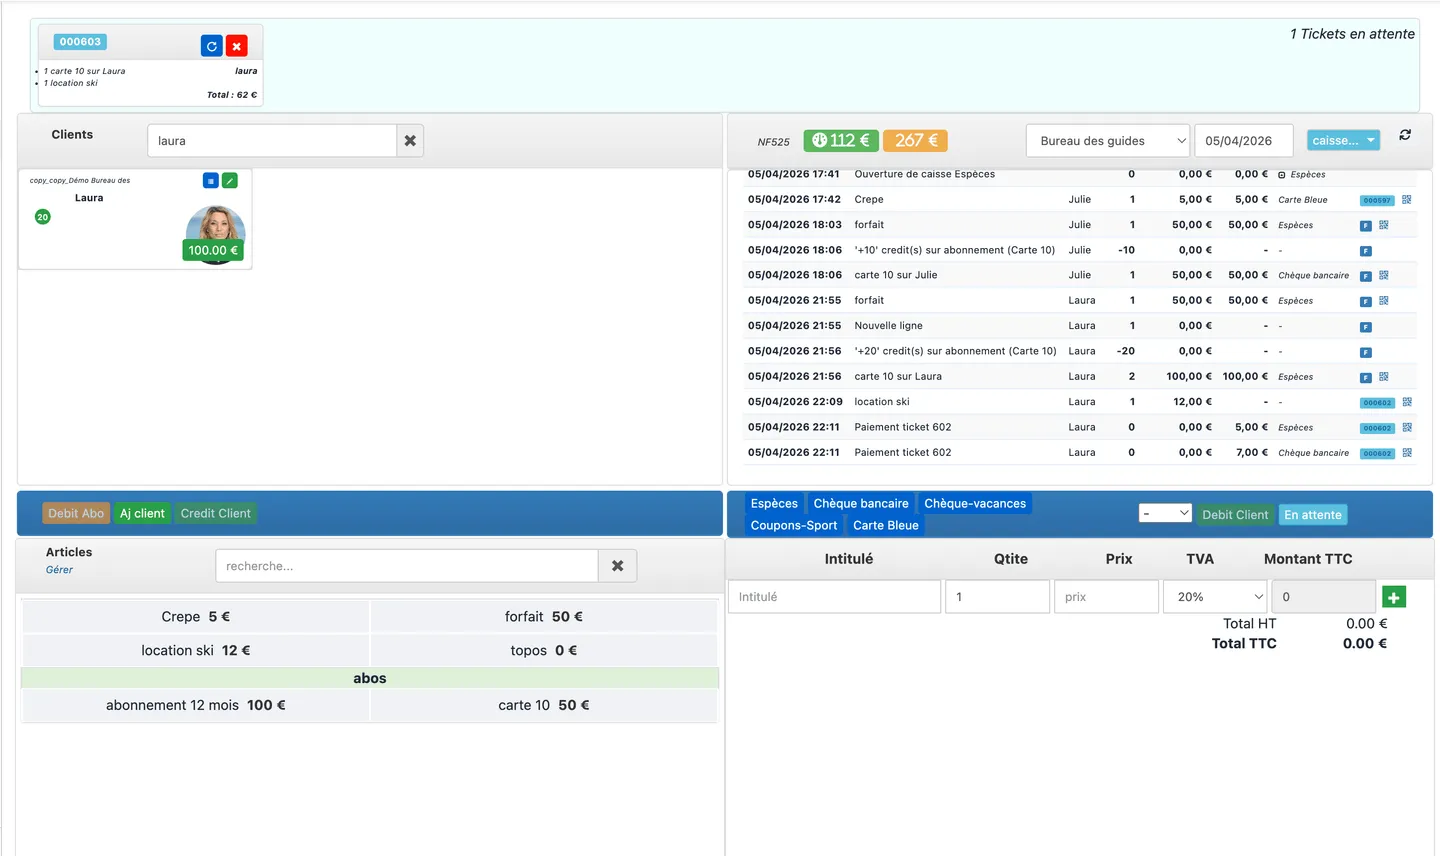Open QR code for the Crepe sale

point(1407,200)
